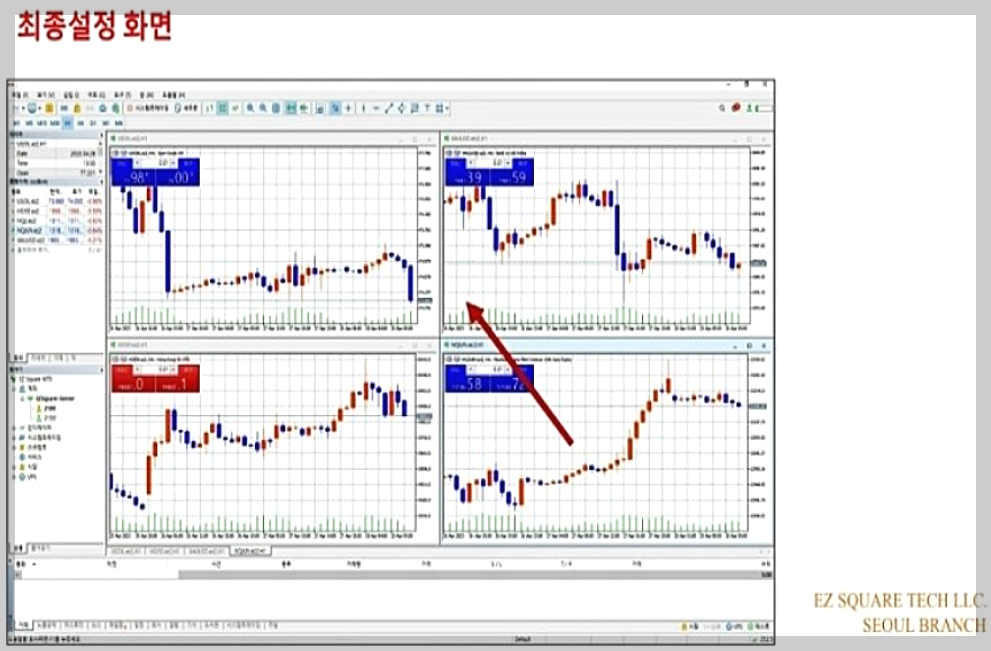The width and height of the screenshot is (991, 651).
Task: Open the 거래 tab in toolbox
Action: pos(23,626)
